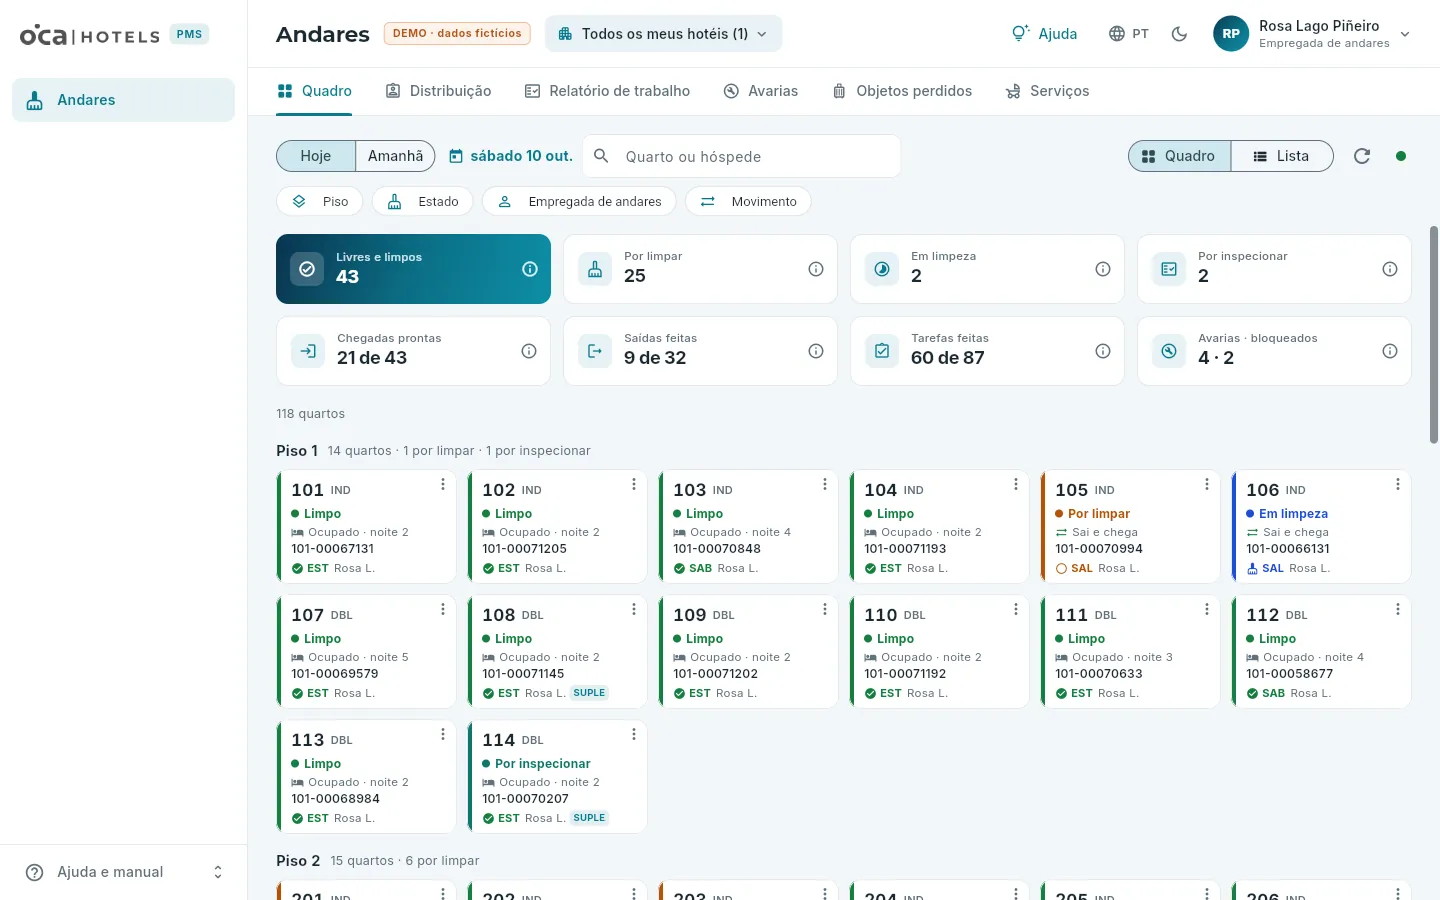Open info icon on Livres e limpos card
The width and height of the screenshot is (1440, 900).
pos(530,269)
